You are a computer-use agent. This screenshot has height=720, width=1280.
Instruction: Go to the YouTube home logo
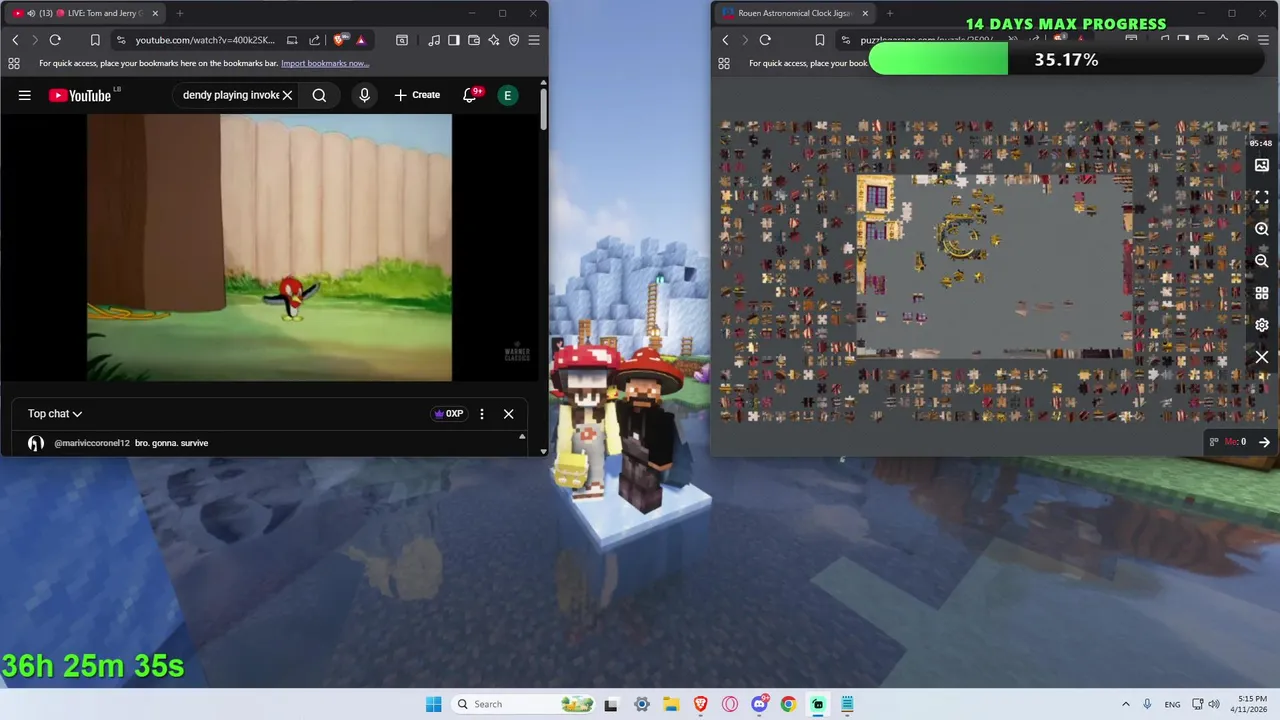tap(80, 95)
